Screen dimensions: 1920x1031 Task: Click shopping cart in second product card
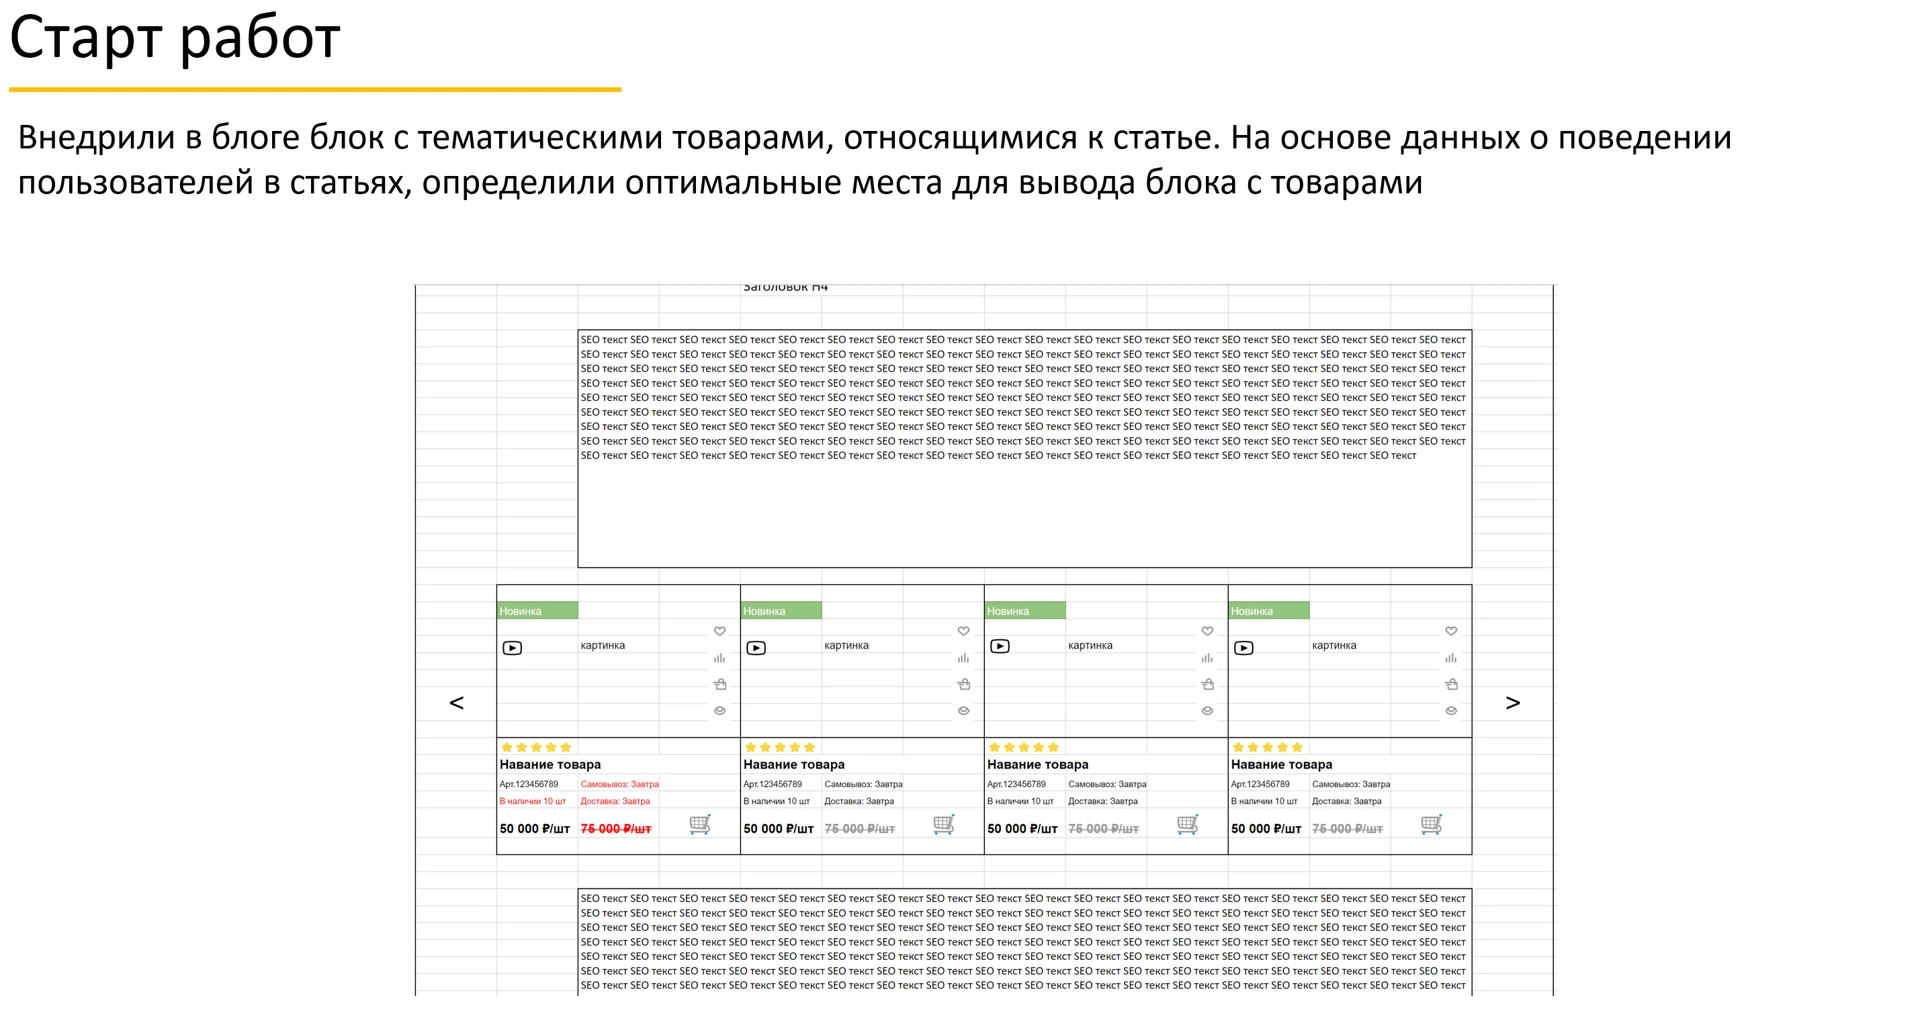[944, 825]
